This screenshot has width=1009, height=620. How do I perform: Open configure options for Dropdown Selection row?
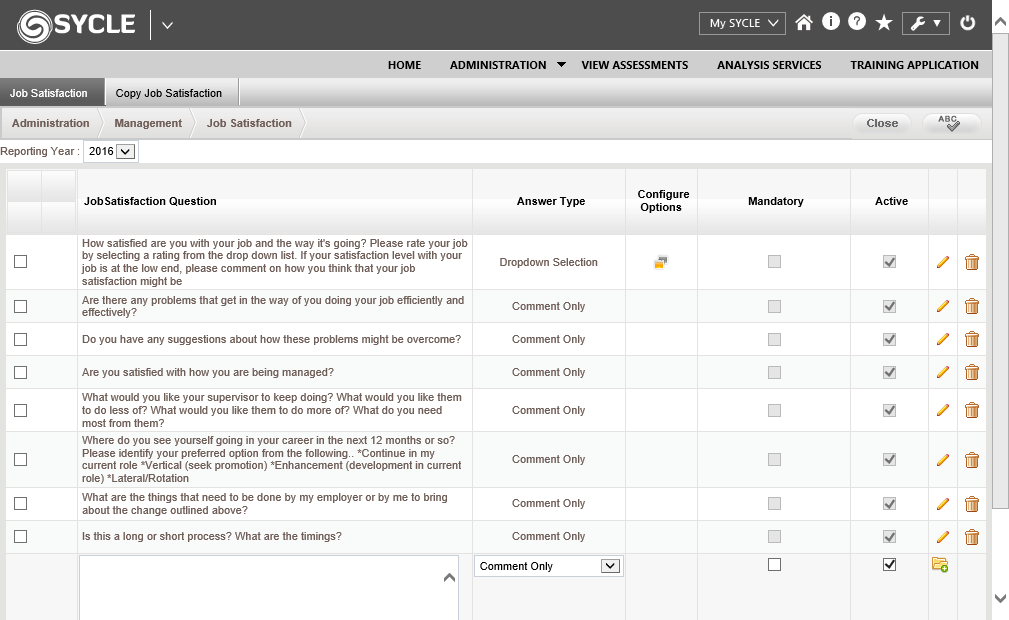tap(661, 262)
